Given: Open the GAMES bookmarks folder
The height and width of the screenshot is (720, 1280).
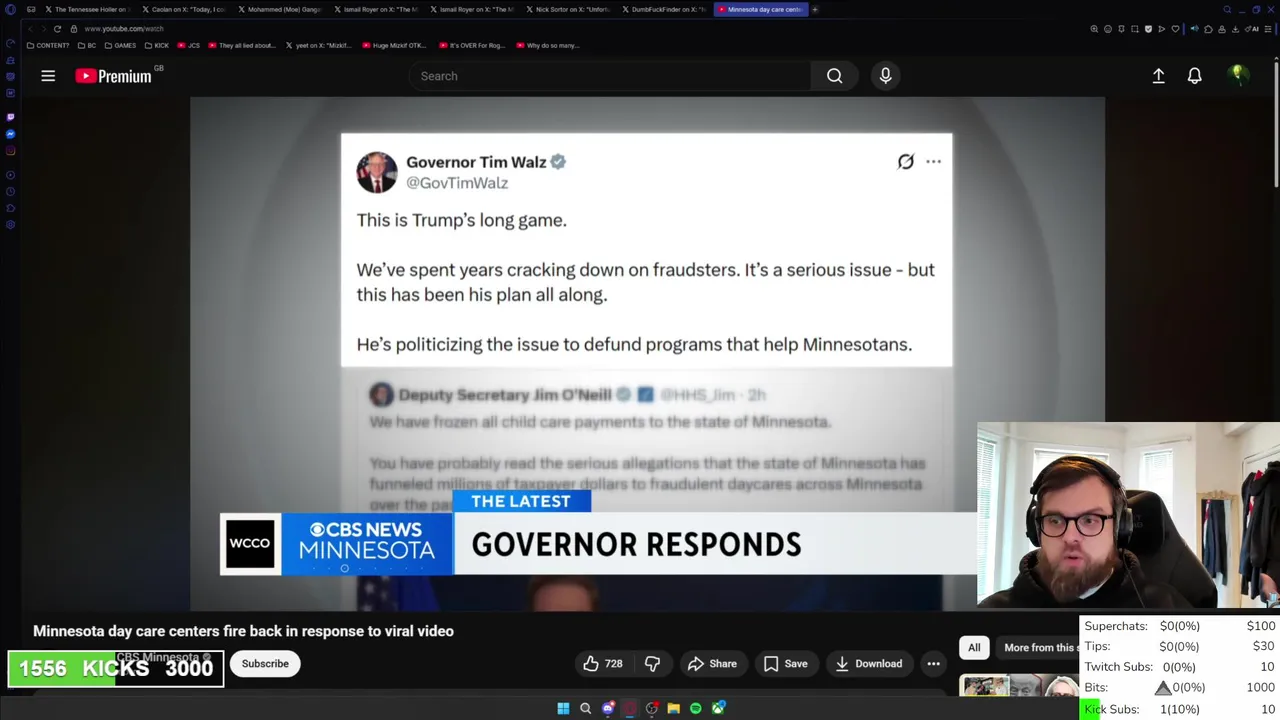Looking at the screenshot, I should click(121, 45).
